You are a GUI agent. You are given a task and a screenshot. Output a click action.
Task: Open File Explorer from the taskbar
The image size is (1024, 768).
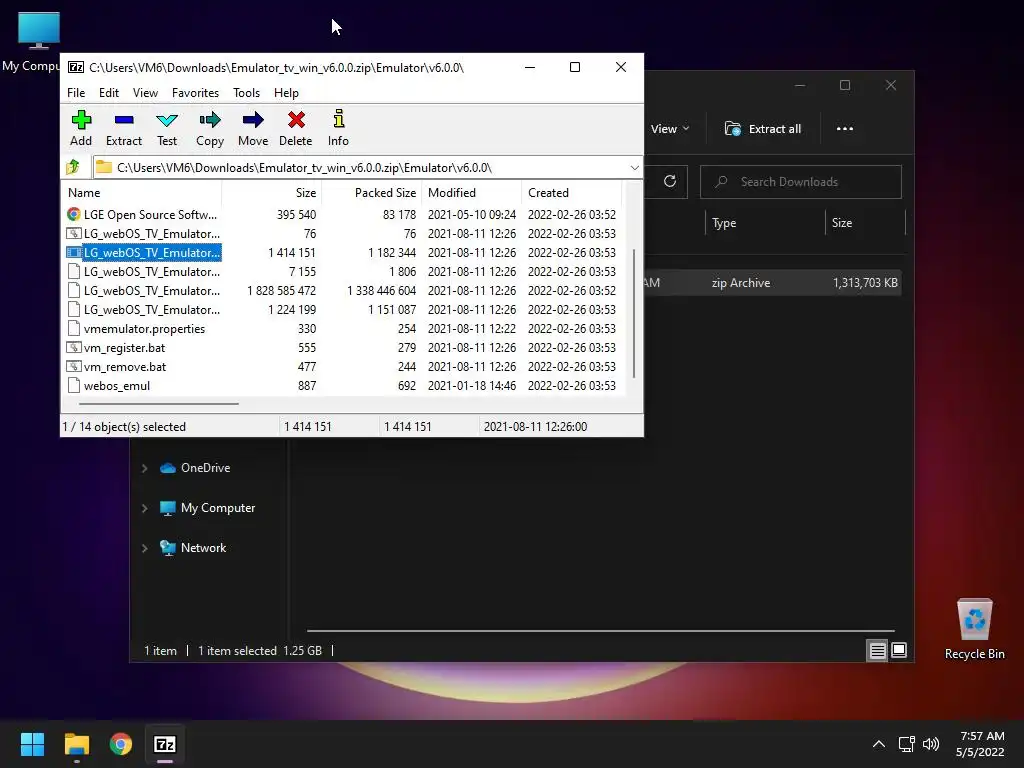point(76,744)
